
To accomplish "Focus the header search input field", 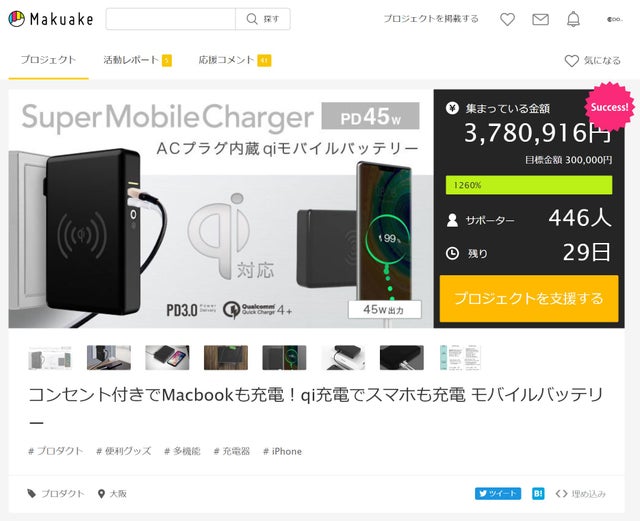I will (171, 19).
